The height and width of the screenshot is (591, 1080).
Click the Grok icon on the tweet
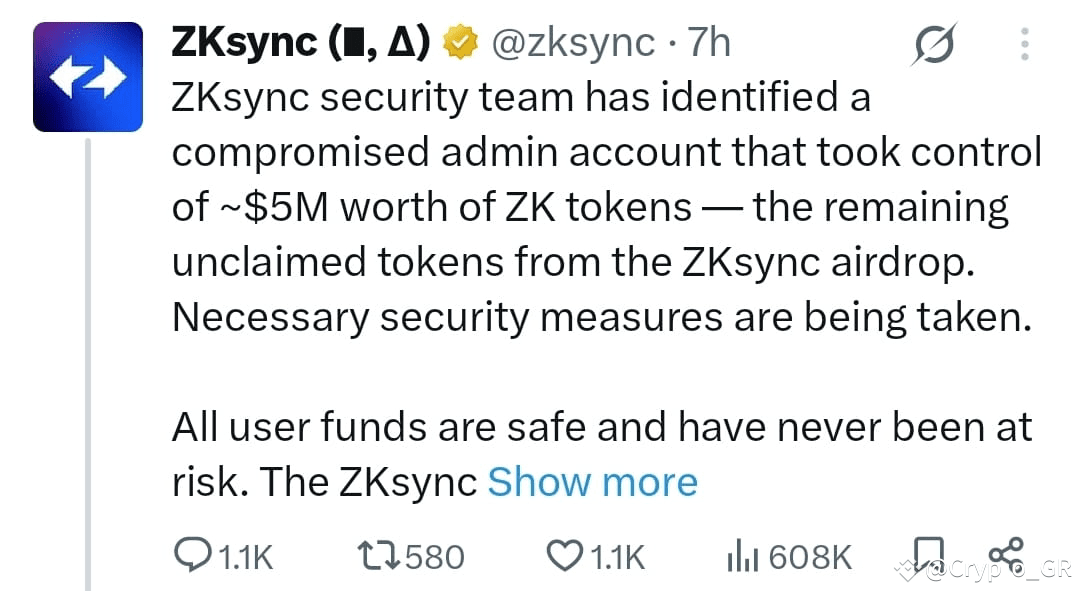coord(934,42)
